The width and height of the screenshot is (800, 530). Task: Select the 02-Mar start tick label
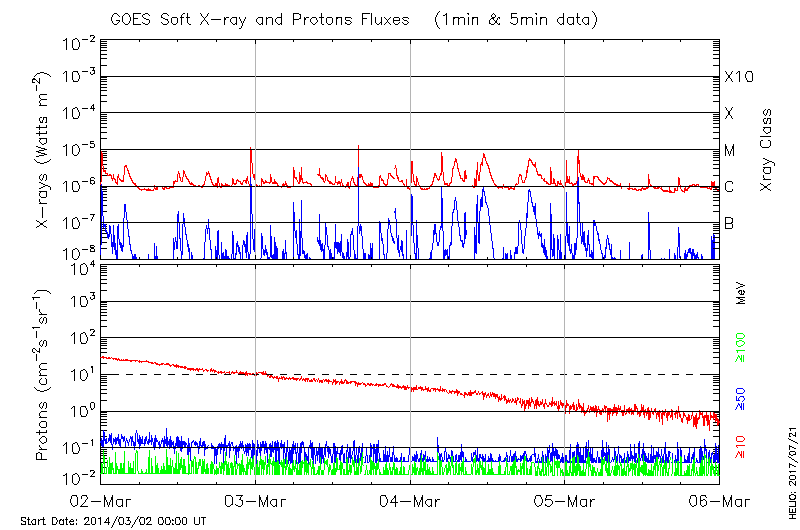pos(100,501)
